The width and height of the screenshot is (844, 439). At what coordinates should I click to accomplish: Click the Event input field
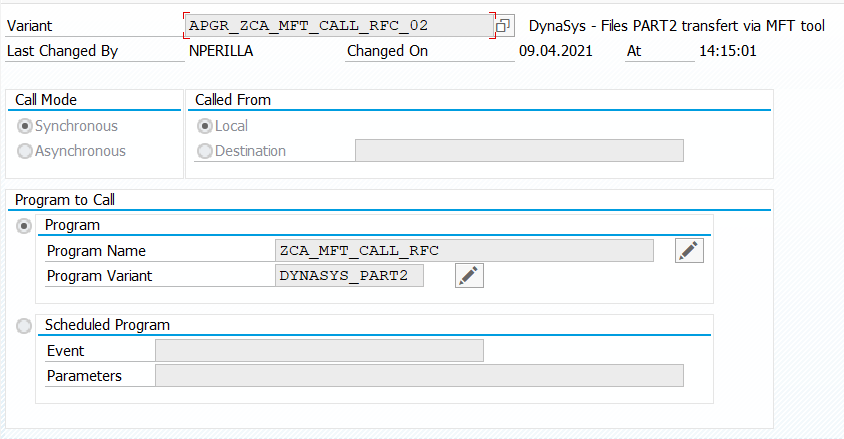319,351
